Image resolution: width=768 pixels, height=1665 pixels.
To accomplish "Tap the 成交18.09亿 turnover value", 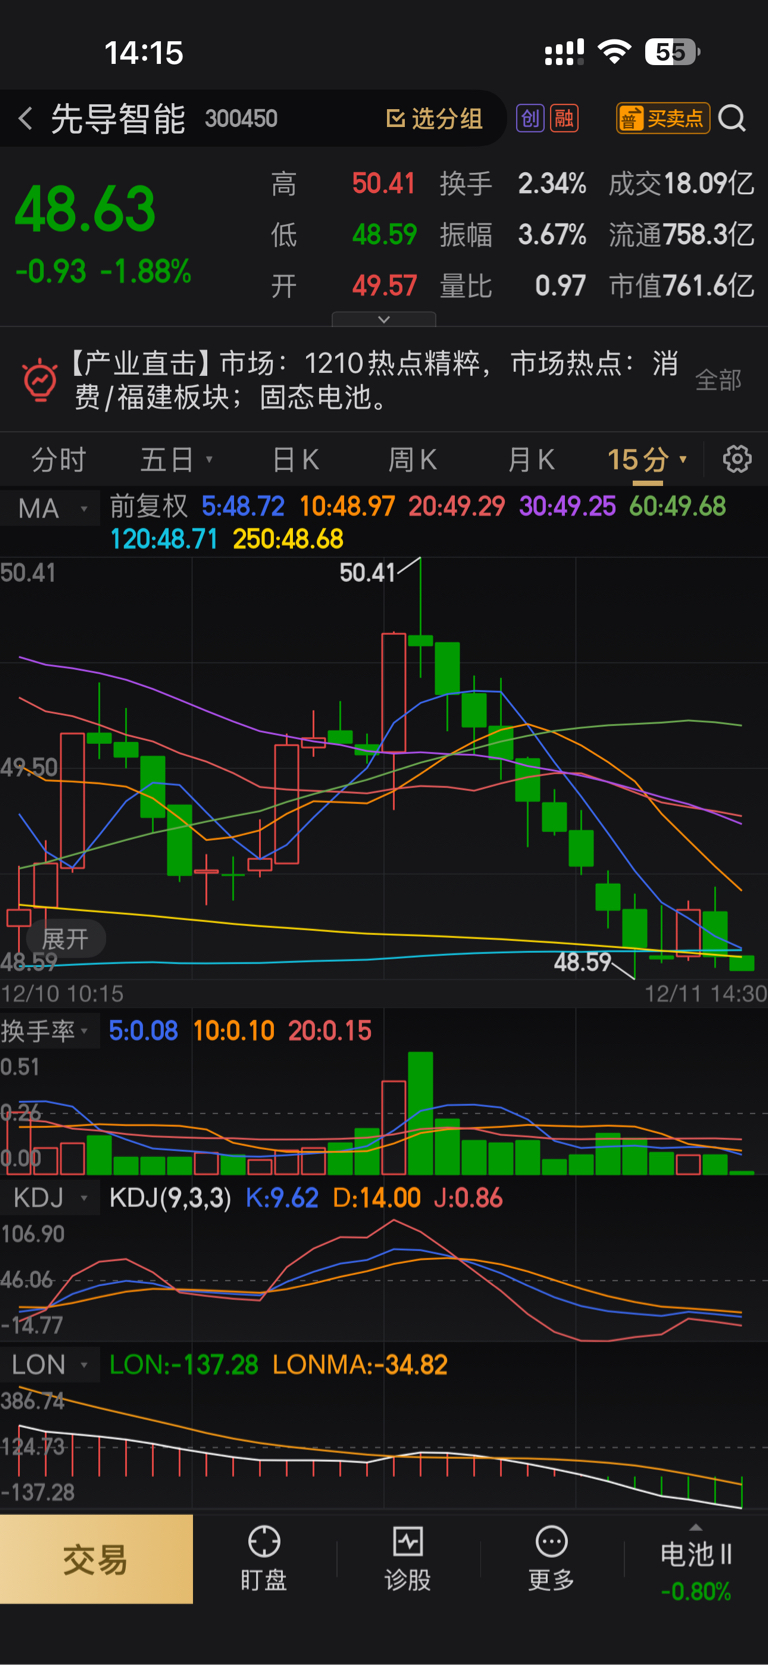I will (x=681, y=184).
